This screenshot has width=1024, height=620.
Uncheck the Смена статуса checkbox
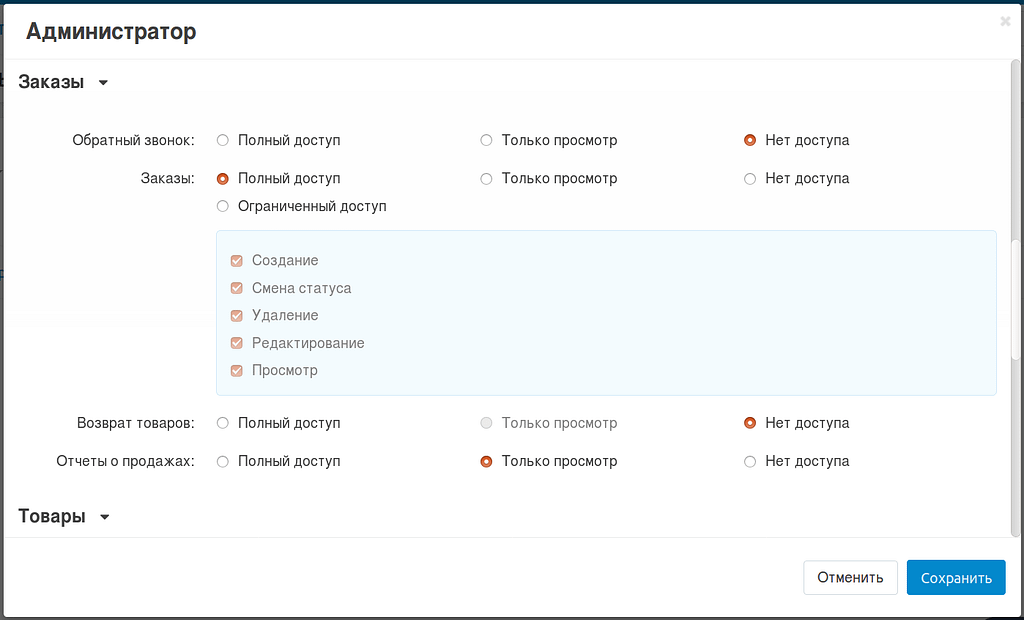[x=237, y=288]
